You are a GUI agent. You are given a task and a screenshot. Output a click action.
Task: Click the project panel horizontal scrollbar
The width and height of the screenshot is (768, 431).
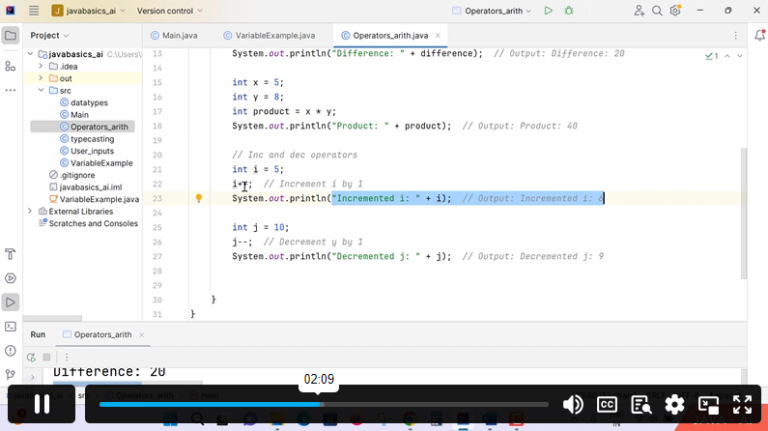point(52,318)
